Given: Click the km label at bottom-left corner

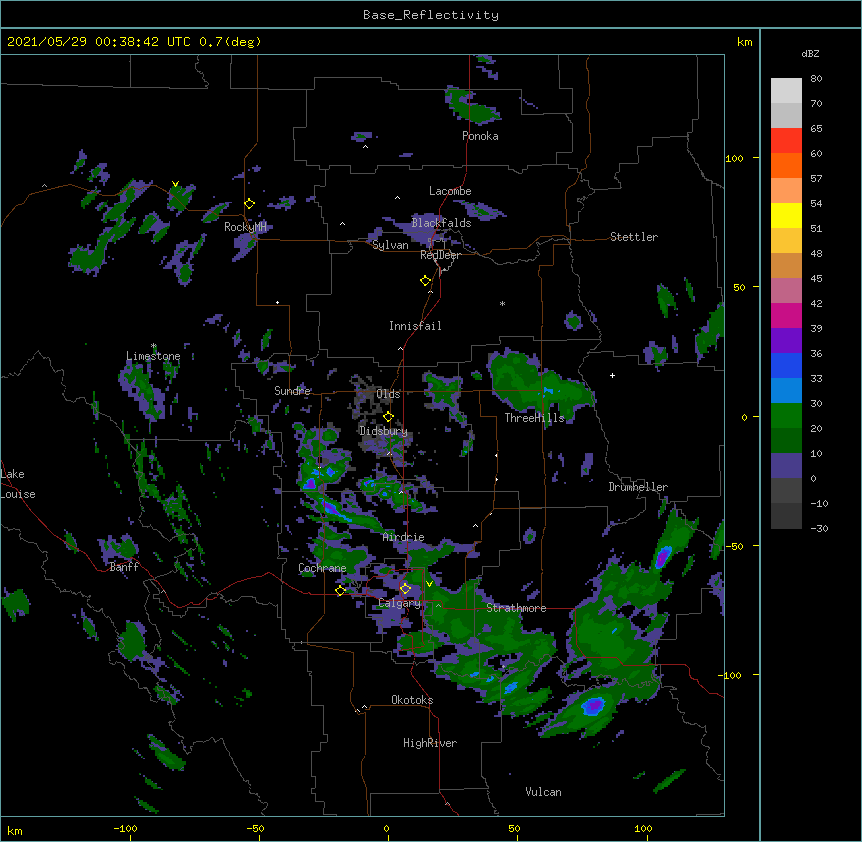Looking at the screenshot, I should click(15, 830).
